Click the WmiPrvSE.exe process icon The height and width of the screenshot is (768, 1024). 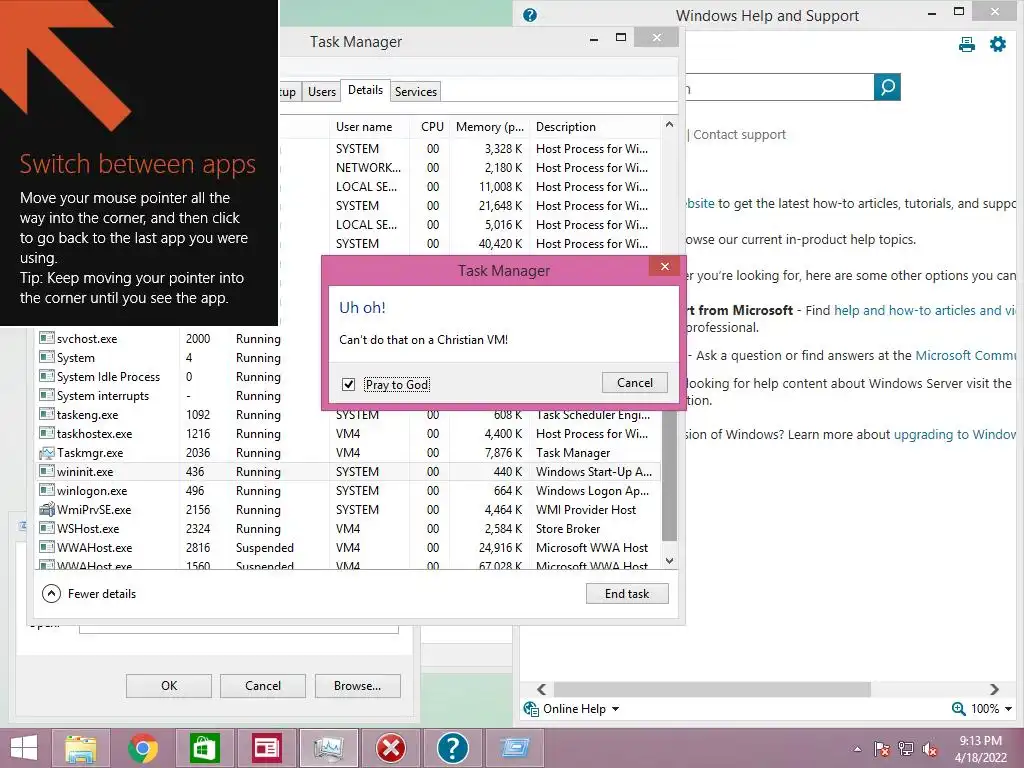point(46,509)
